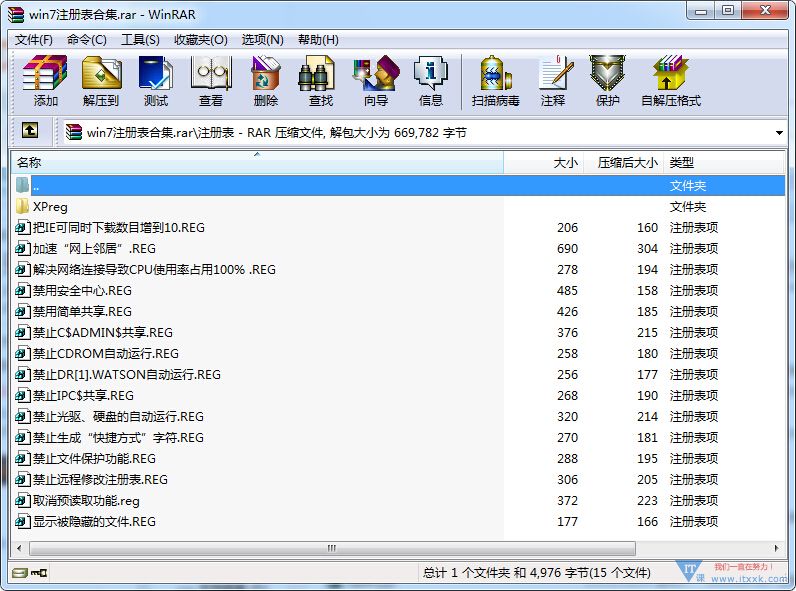
Task: Sort by 大小 column header
Action: pyautogui.click(x=544, y=162)
